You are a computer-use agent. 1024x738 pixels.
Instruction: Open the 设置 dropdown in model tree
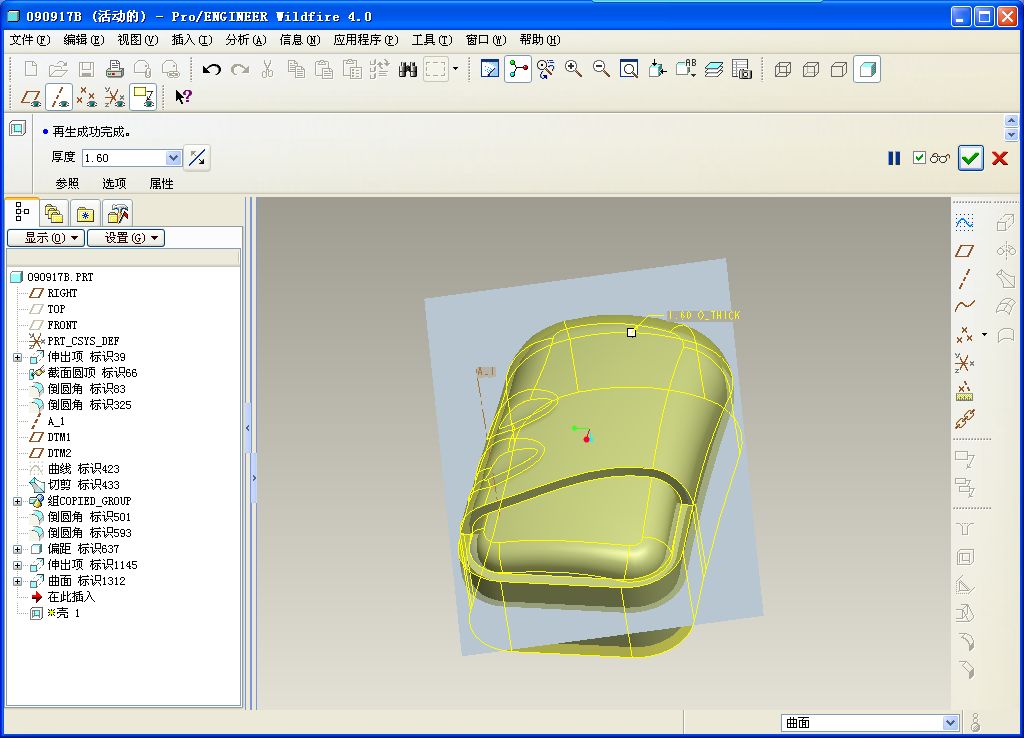pos(126,238)
